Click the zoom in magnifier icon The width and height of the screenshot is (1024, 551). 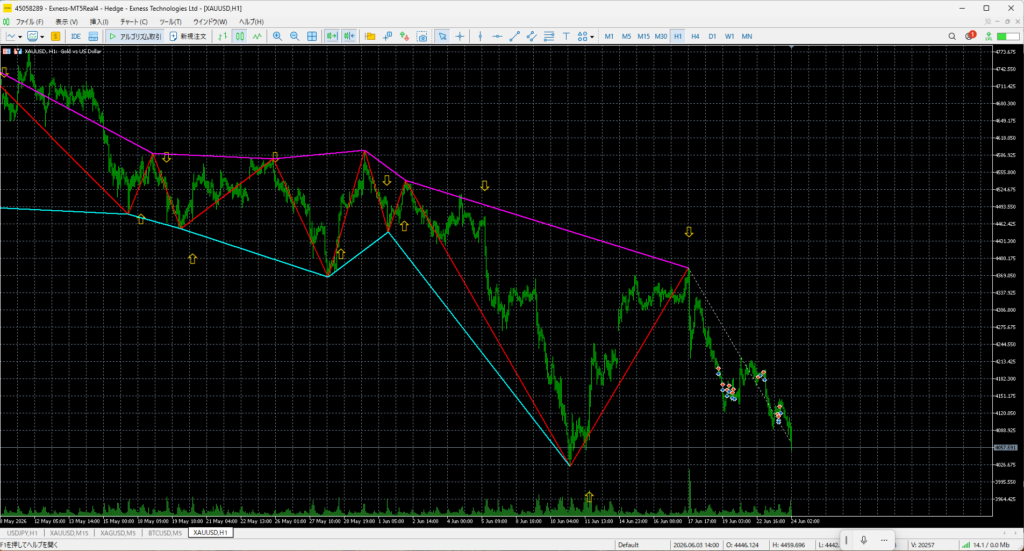point(278,37)
